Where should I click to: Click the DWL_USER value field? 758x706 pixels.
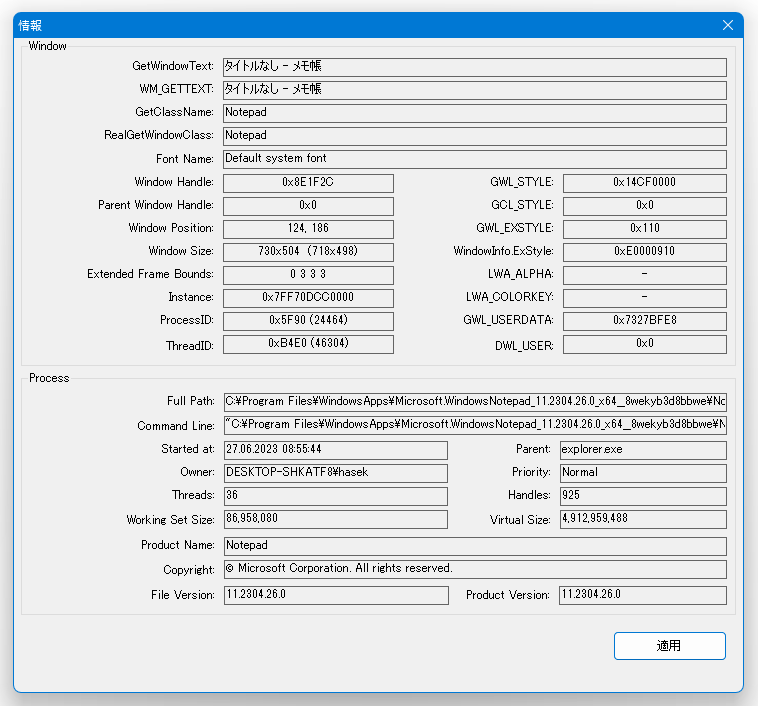pyautogui.click(x=645, y=344)
